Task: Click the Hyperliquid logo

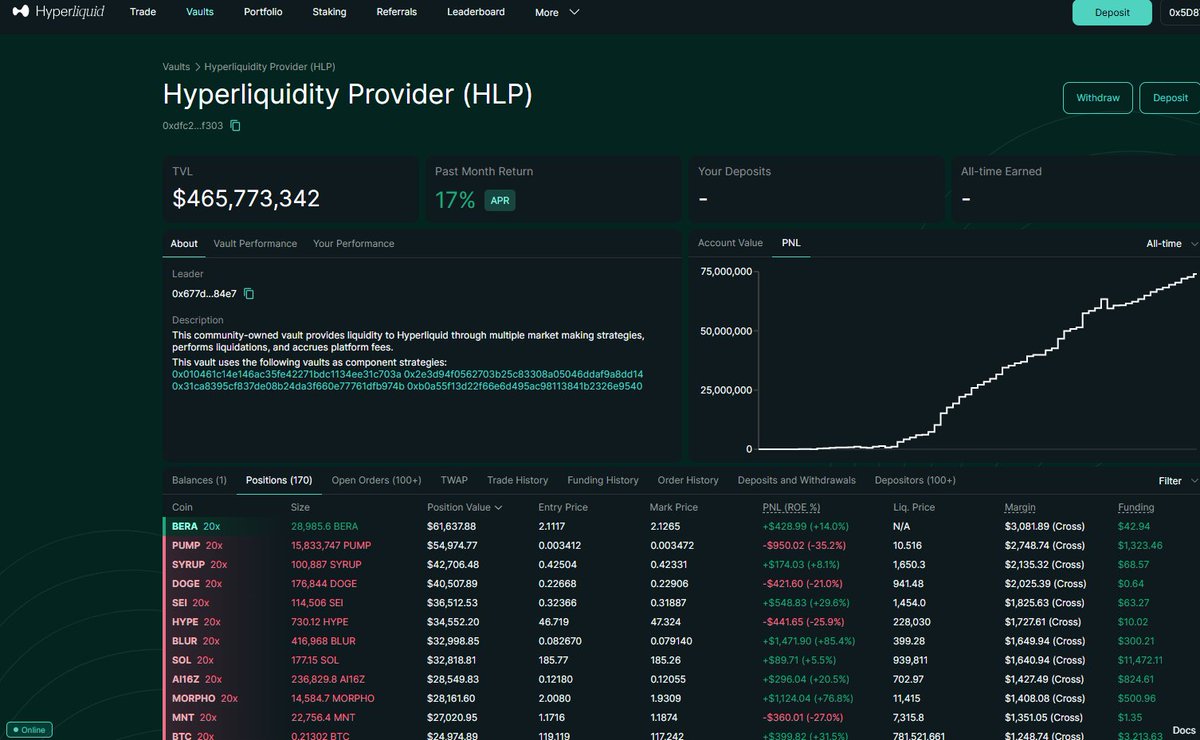Action: coord(57,12)
